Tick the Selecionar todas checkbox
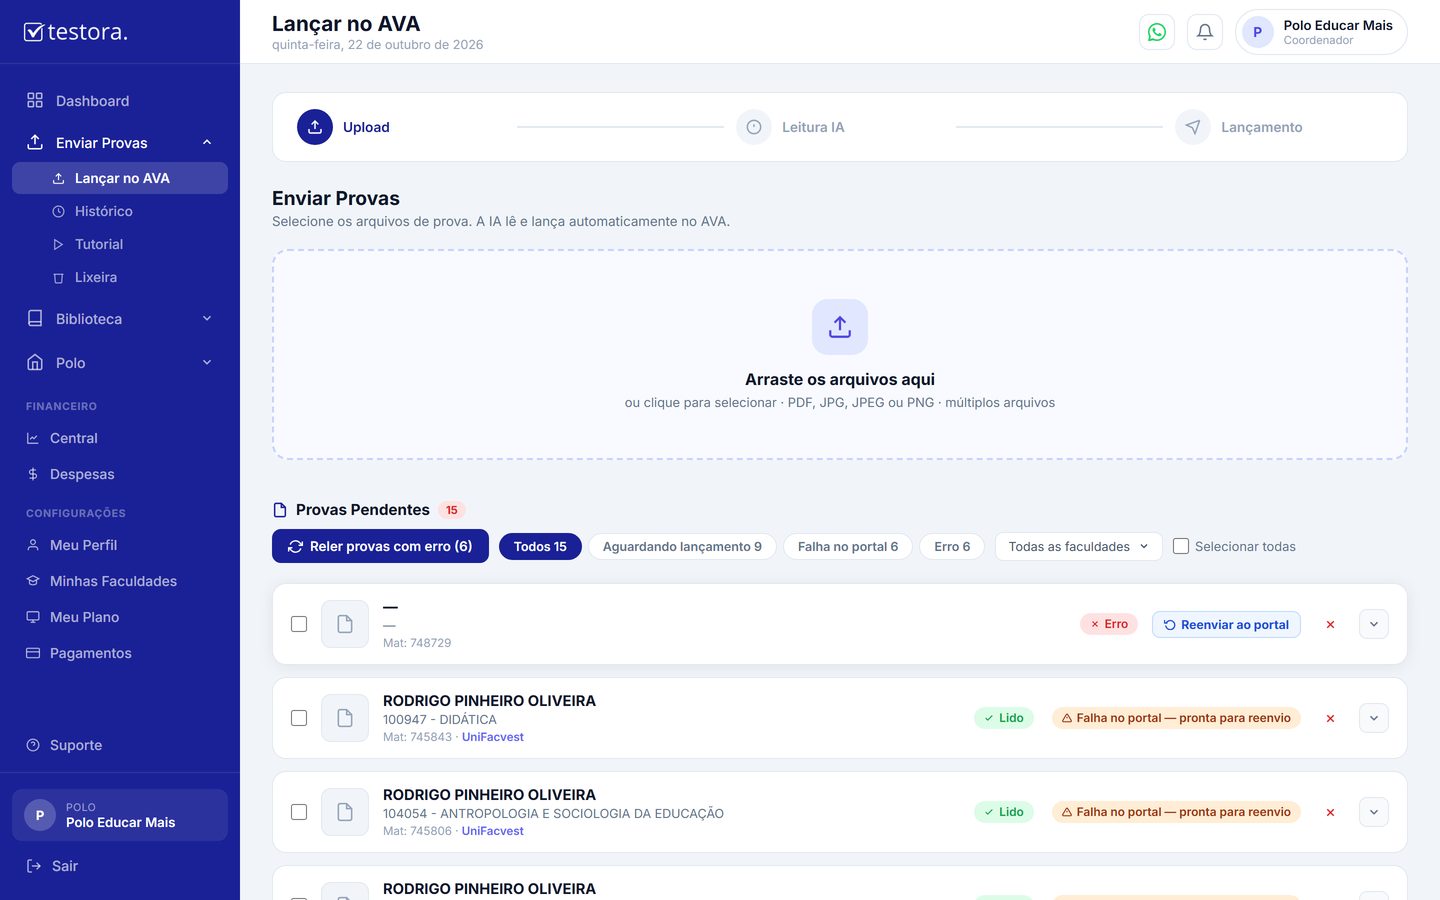 click(x=1181, y=546)
